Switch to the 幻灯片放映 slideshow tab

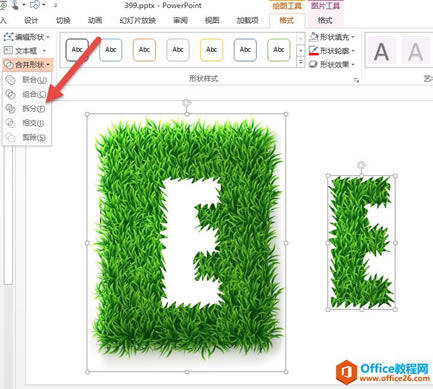138,20
